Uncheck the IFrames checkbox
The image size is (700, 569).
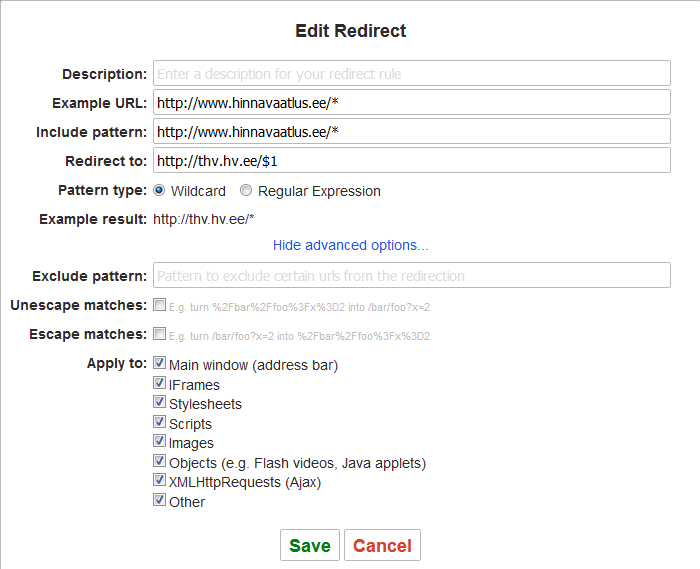click(x=159, y=382)
